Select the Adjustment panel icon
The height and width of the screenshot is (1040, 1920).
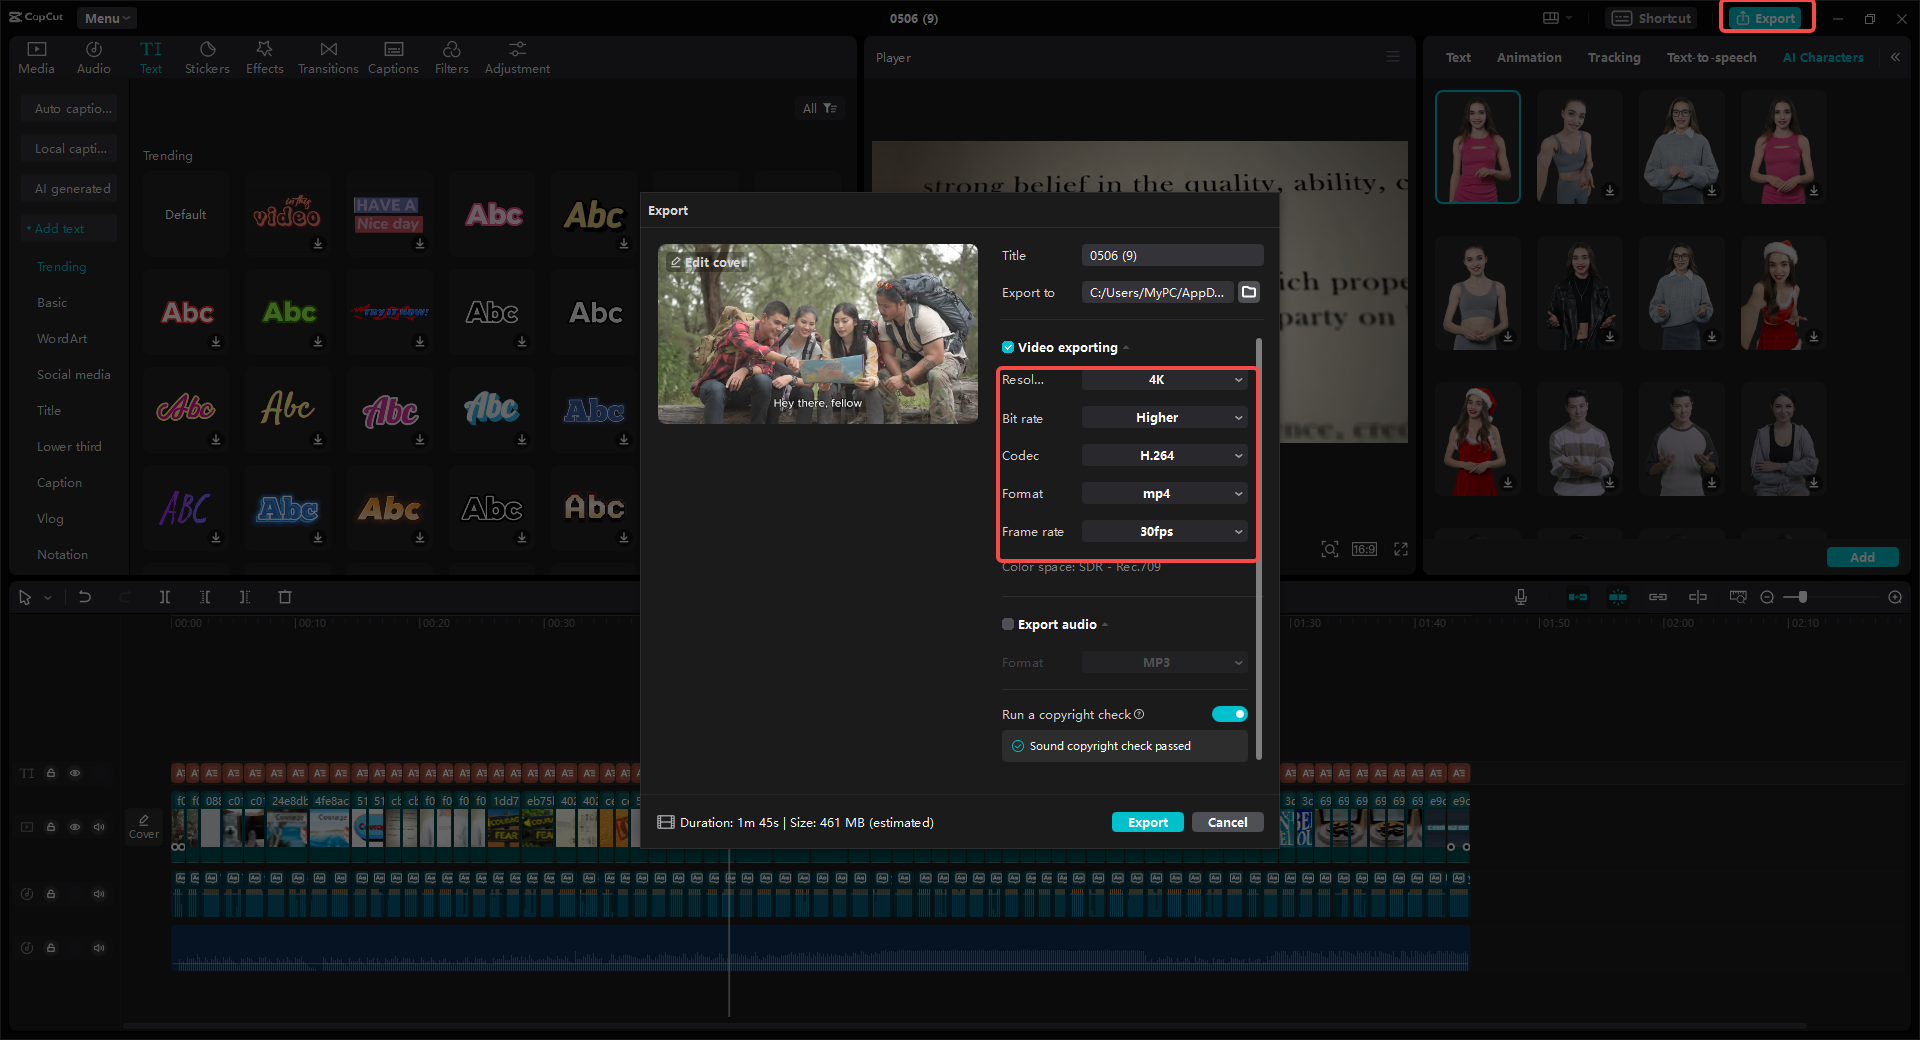coord(517,56)
